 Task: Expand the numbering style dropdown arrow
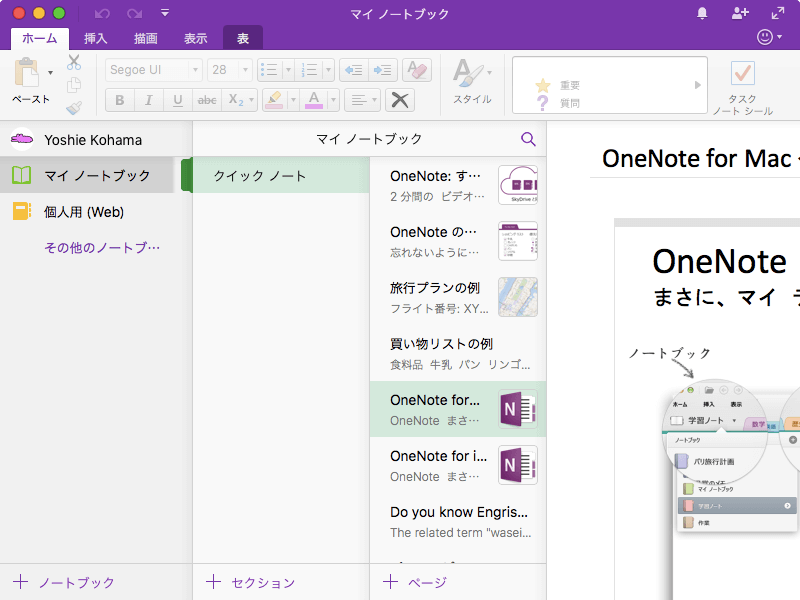coord(328,70)
